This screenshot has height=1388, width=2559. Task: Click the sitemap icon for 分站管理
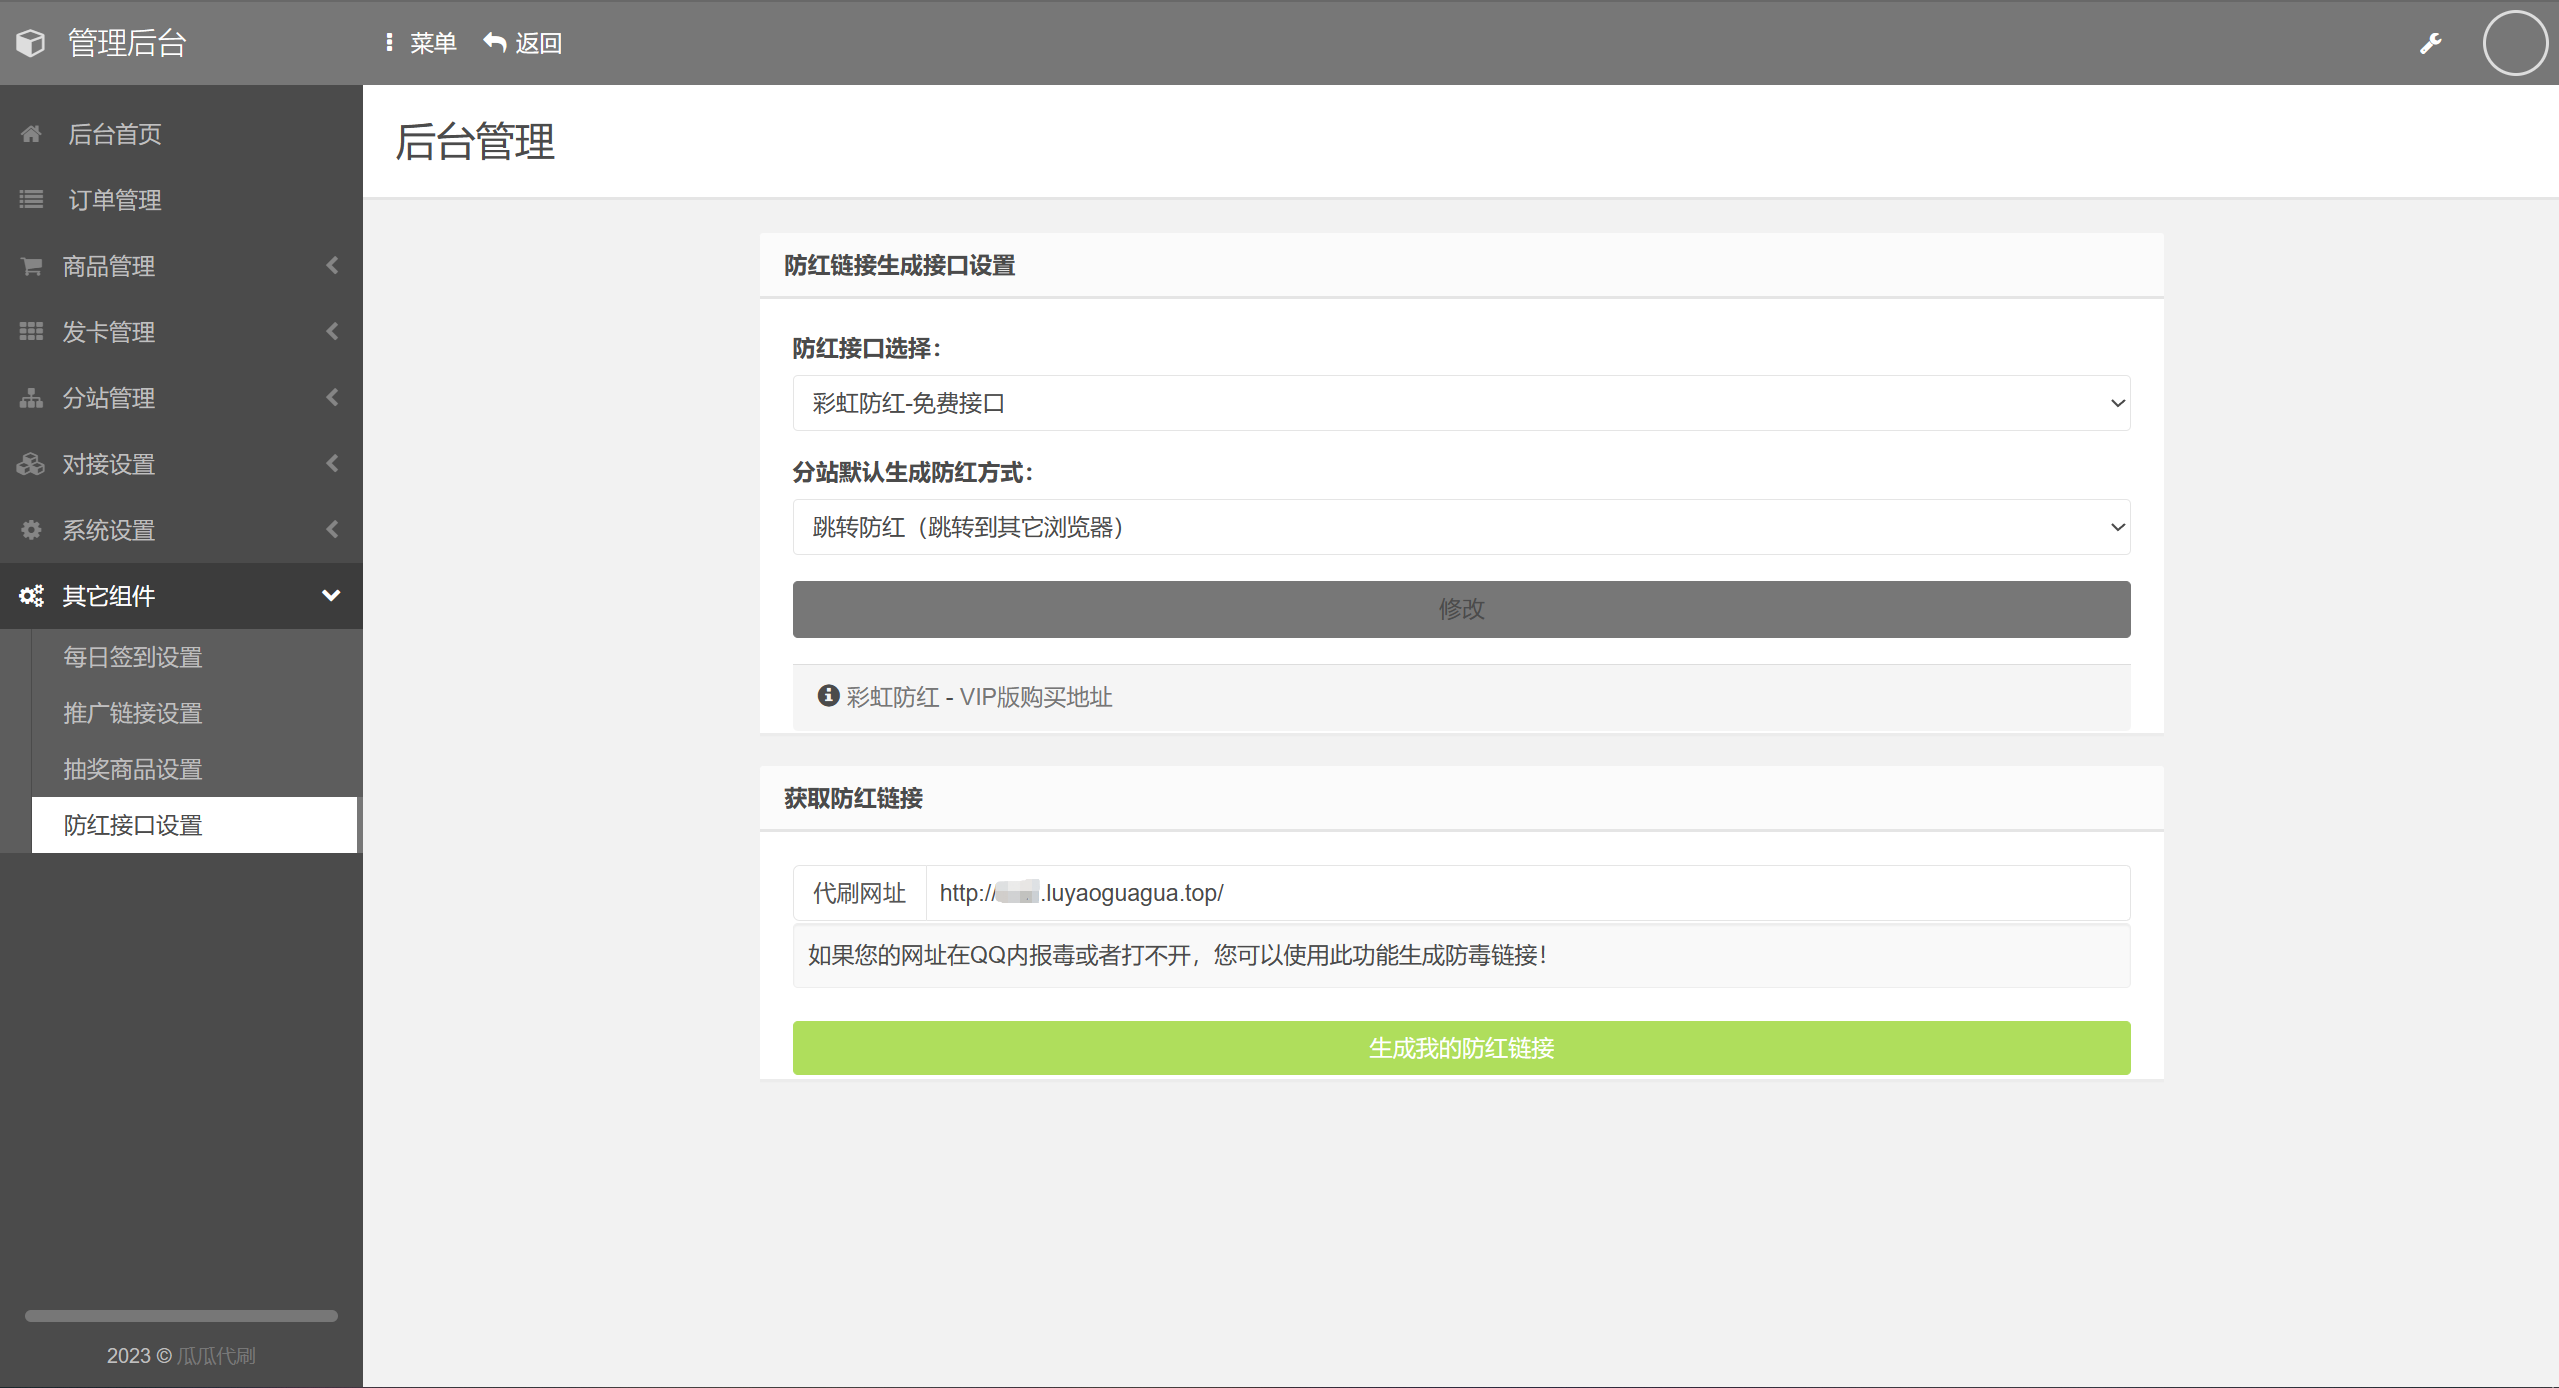[x=31, y=398]
